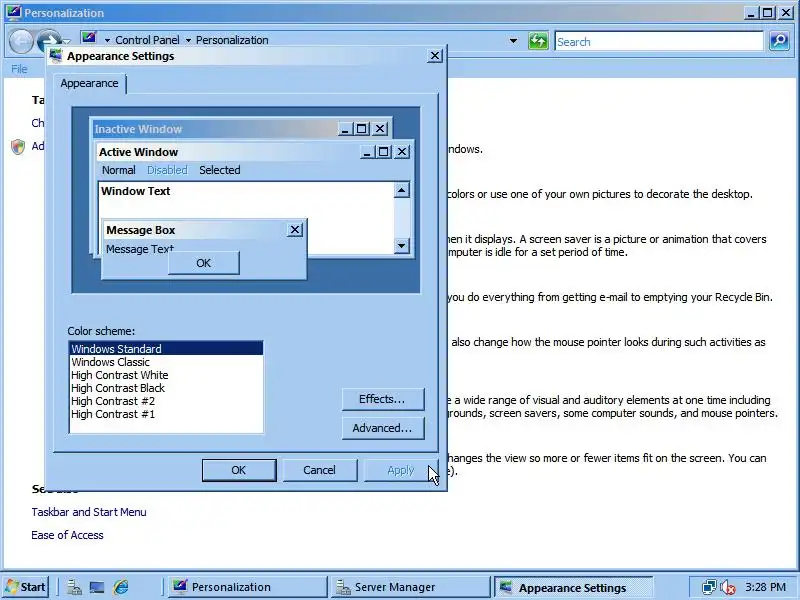Click the Appearance Settings dialog title icon
The height and width of the screenshot is (600, 800).
pos(56,56)
